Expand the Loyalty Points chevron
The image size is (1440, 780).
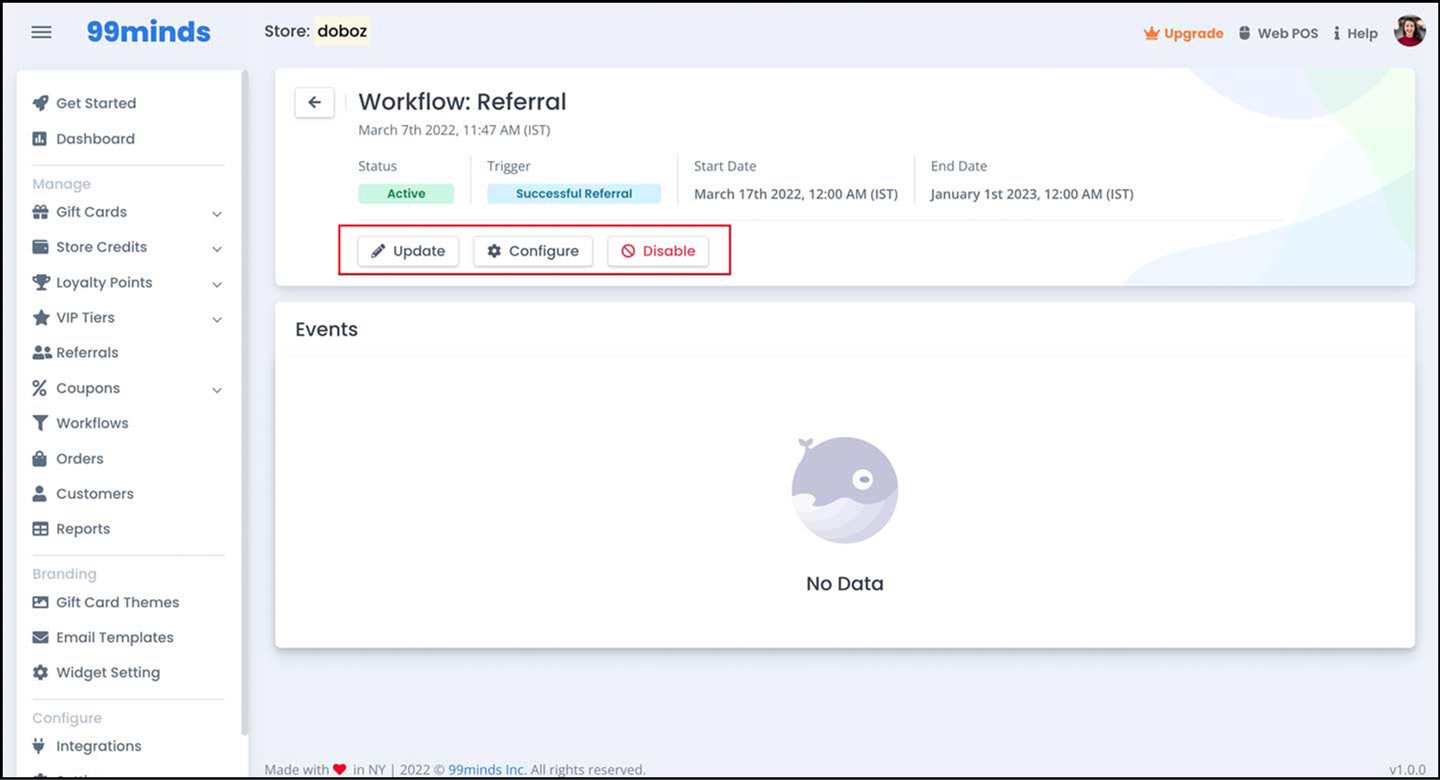pos(217,284)
